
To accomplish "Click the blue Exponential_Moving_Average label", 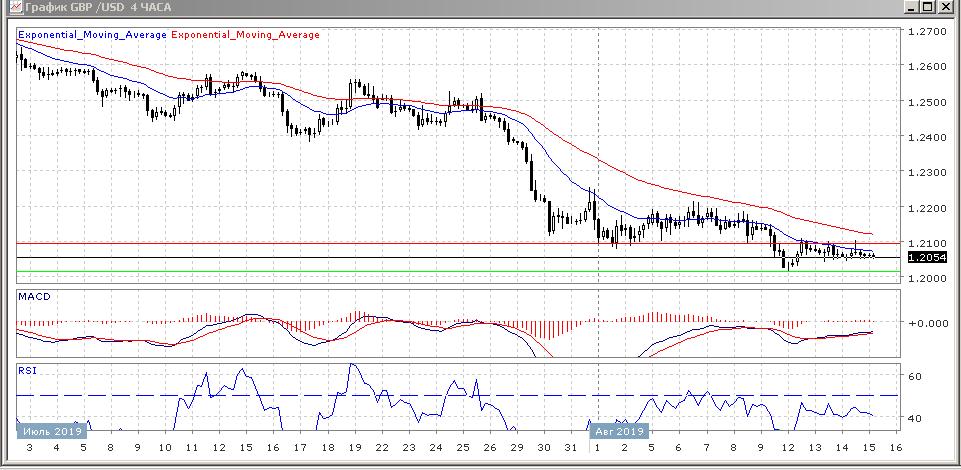I will coord(93,35).
